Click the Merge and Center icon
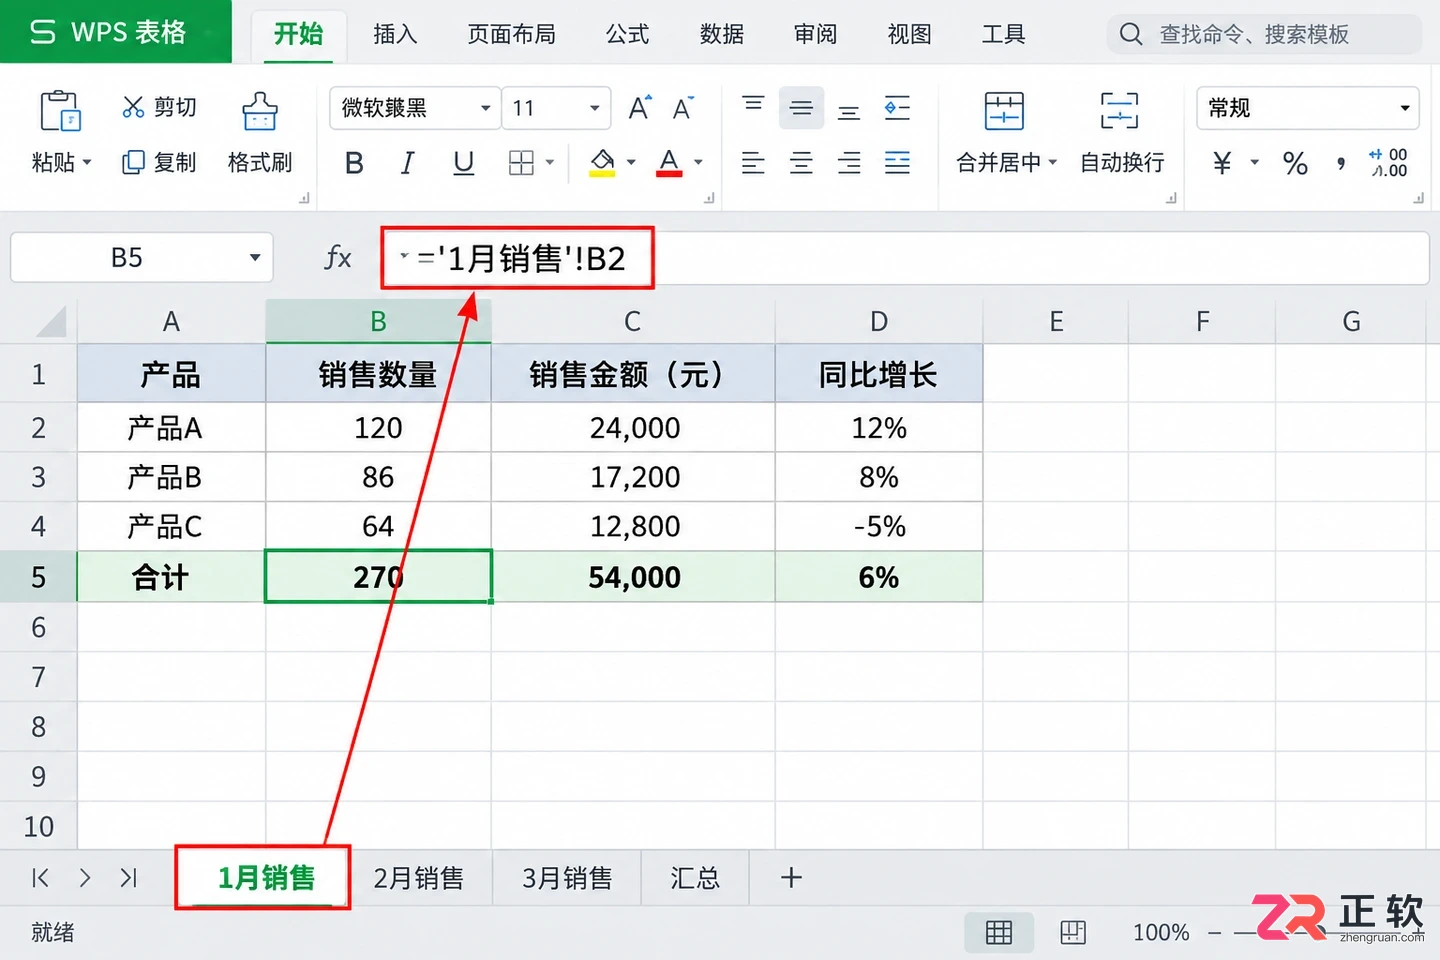 pyautogui.click(x=1004, y=111)
